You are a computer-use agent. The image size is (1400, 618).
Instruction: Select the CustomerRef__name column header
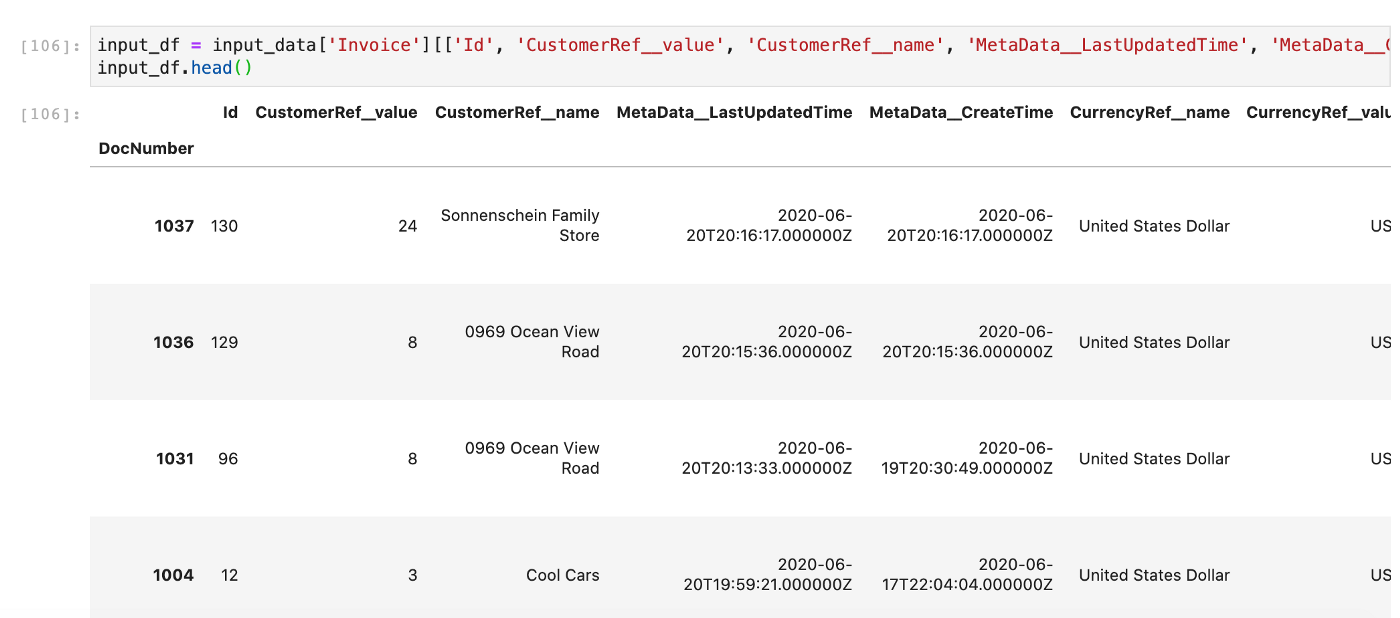pos(517,113)
